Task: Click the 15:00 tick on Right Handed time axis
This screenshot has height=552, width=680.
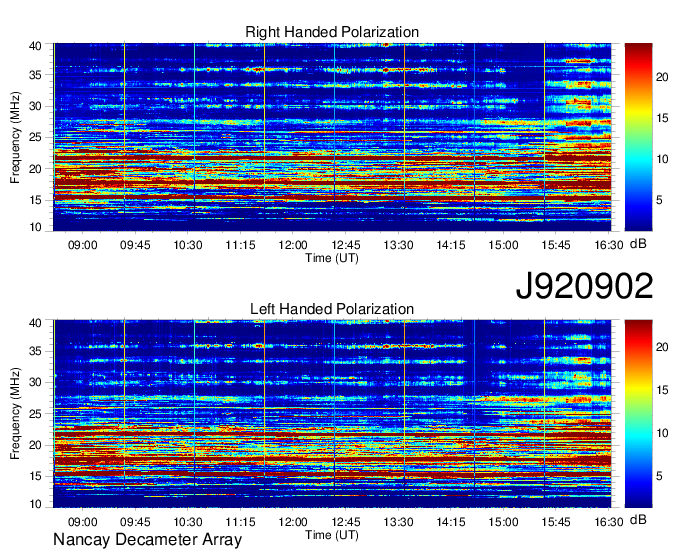Action: tap(503, 245)
